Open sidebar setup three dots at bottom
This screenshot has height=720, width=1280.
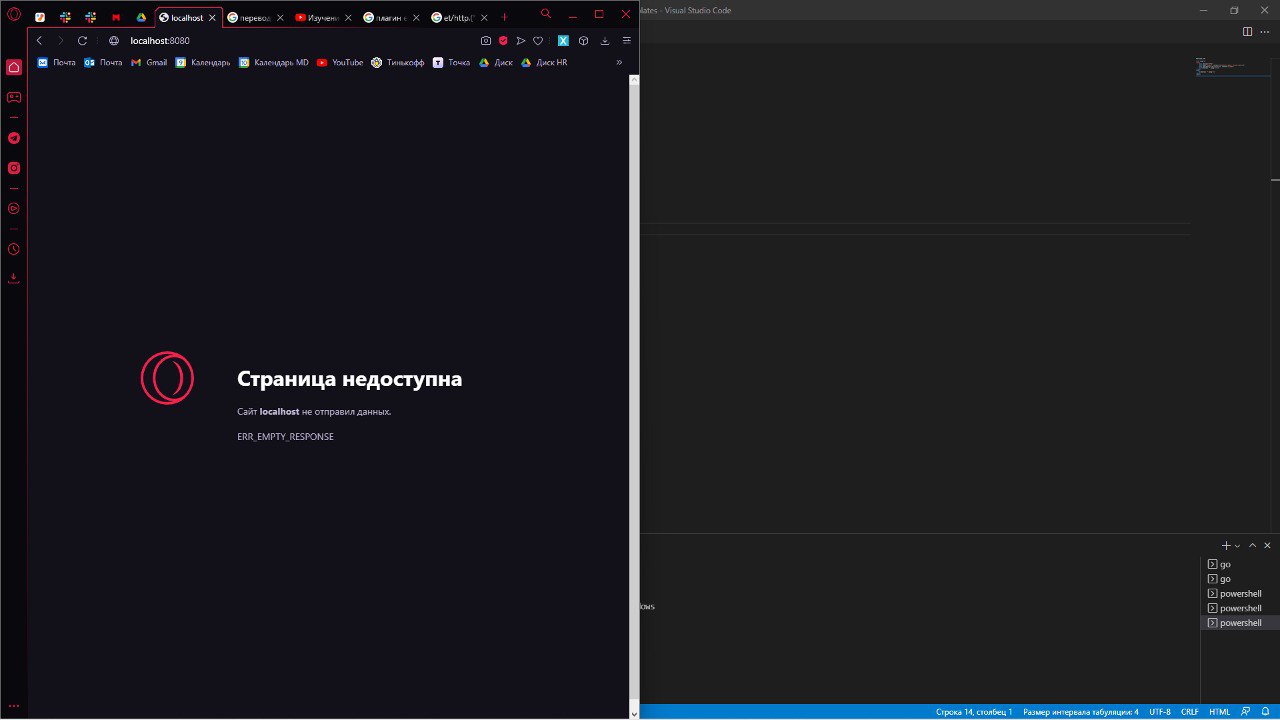coord(14,706)
